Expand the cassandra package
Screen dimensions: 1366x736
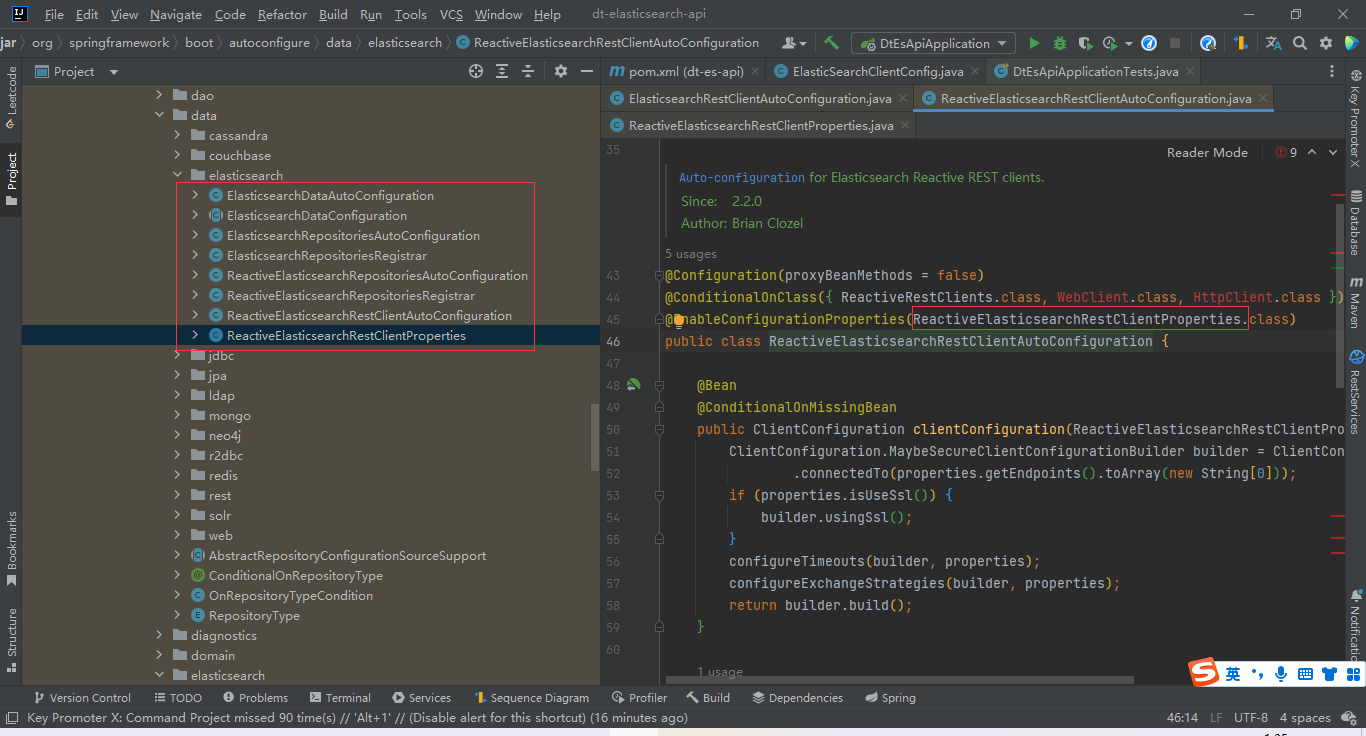pos(177,135)
